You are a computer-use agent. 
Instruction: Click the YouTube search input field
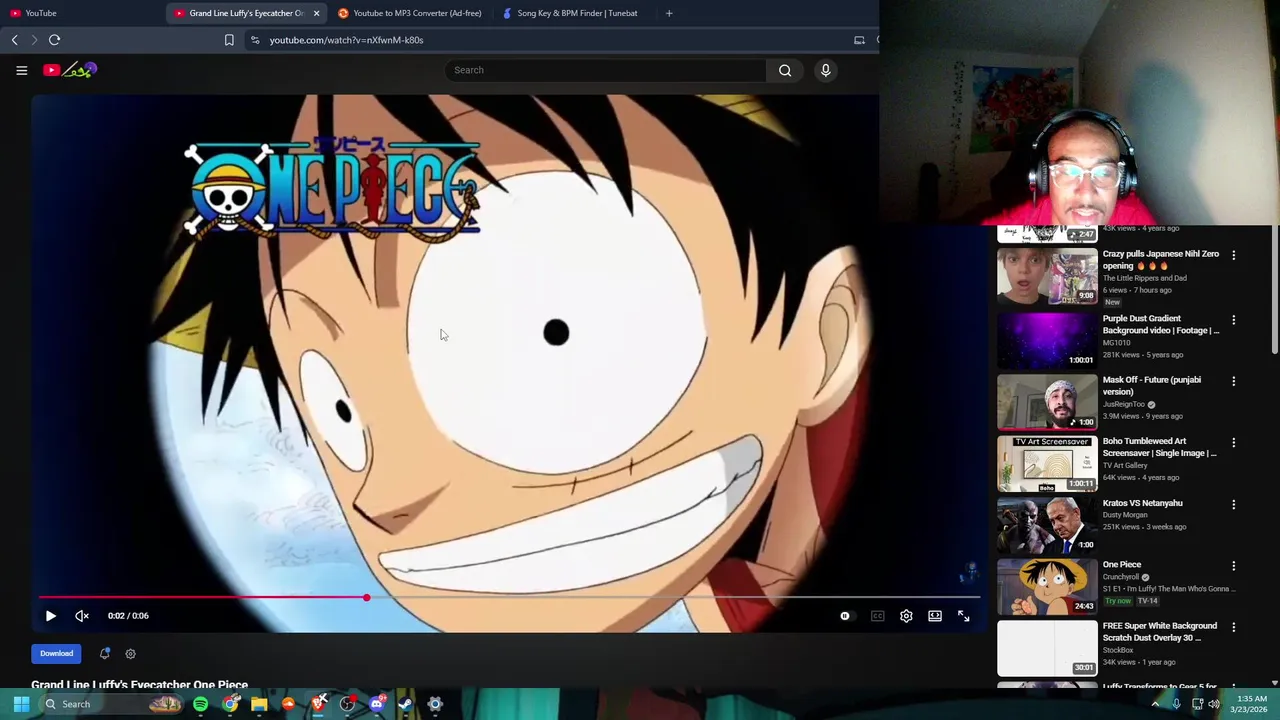[x=606, y=70]
